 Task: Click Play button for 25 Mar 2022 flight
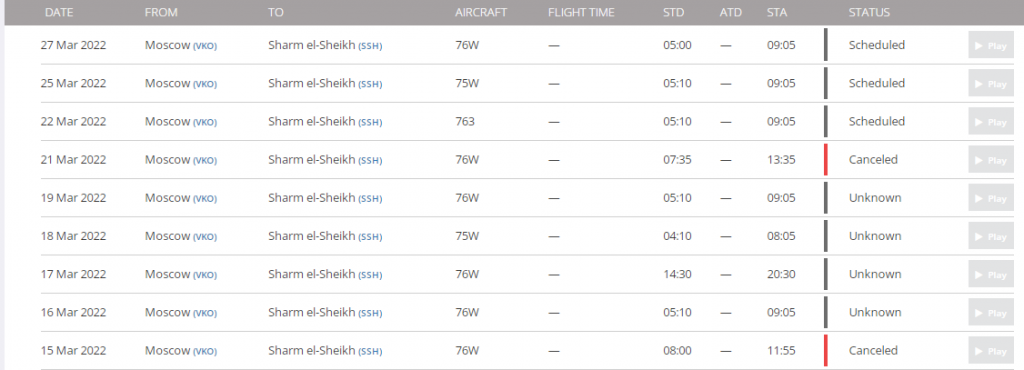(991, 84)
